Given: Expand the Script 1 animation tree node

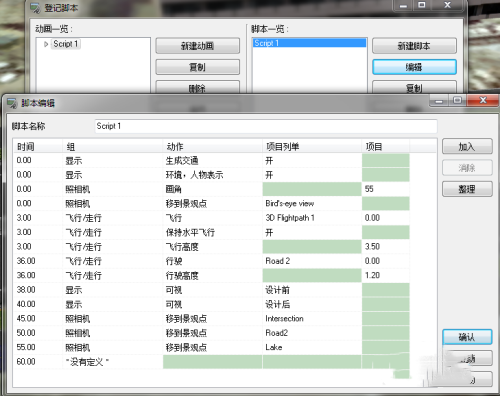Looking at the screenshot, I should (46, 44).
